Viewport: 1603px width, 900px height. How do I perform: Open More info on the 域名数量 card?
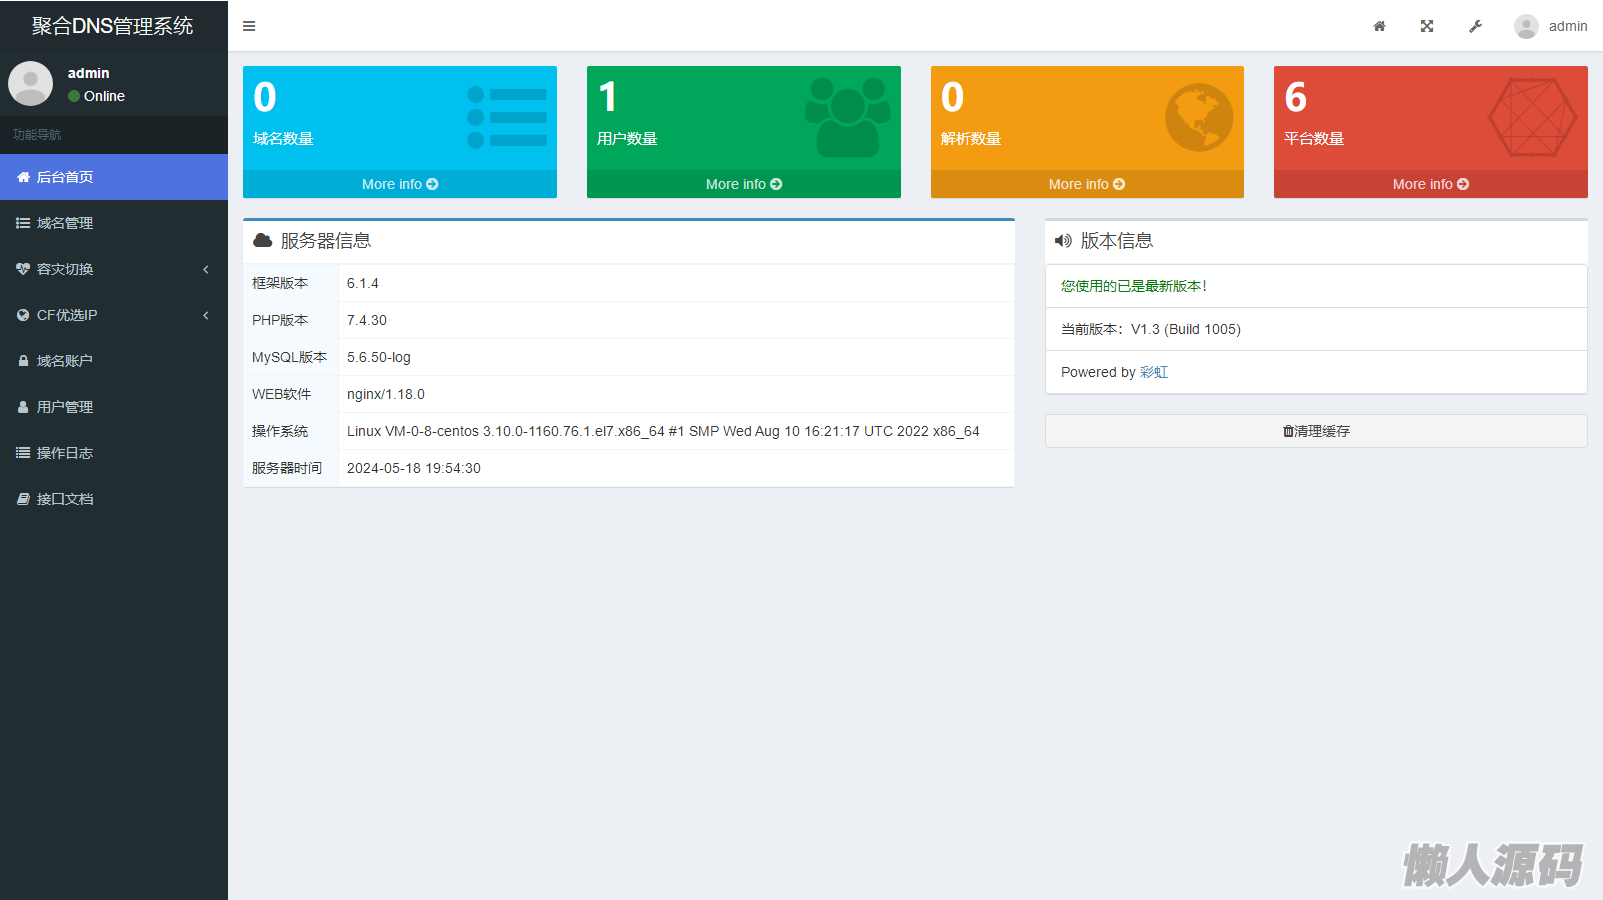(400, 184)
